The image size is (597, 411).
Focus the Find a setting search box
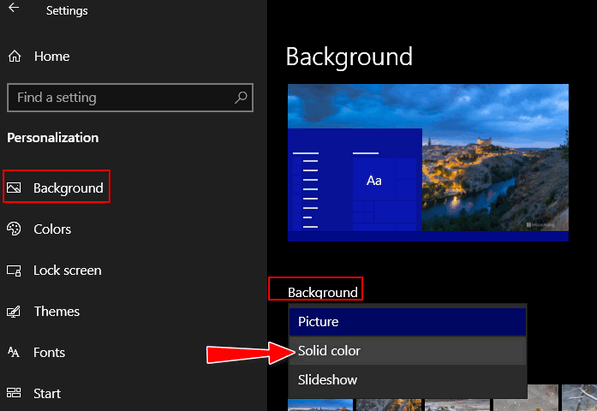[x=130, y=98]
